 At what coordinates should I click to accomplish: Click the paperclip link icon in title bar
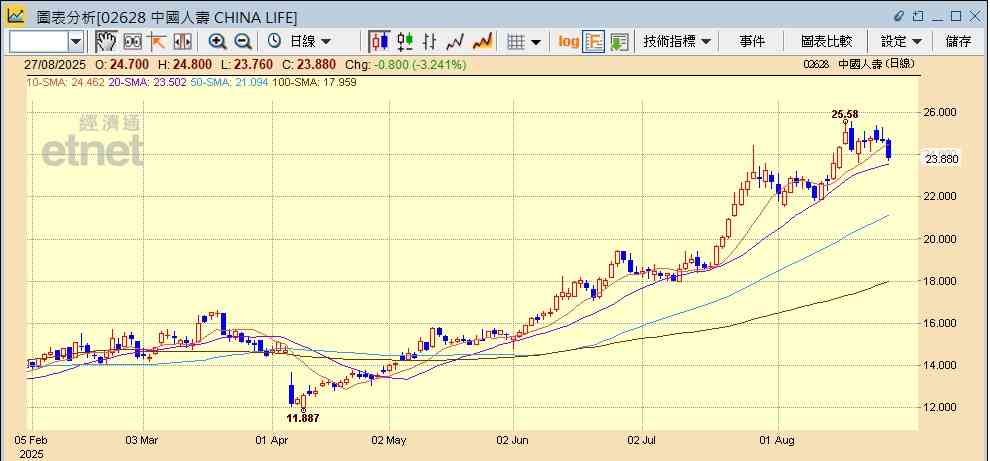(x=899, y=16)
